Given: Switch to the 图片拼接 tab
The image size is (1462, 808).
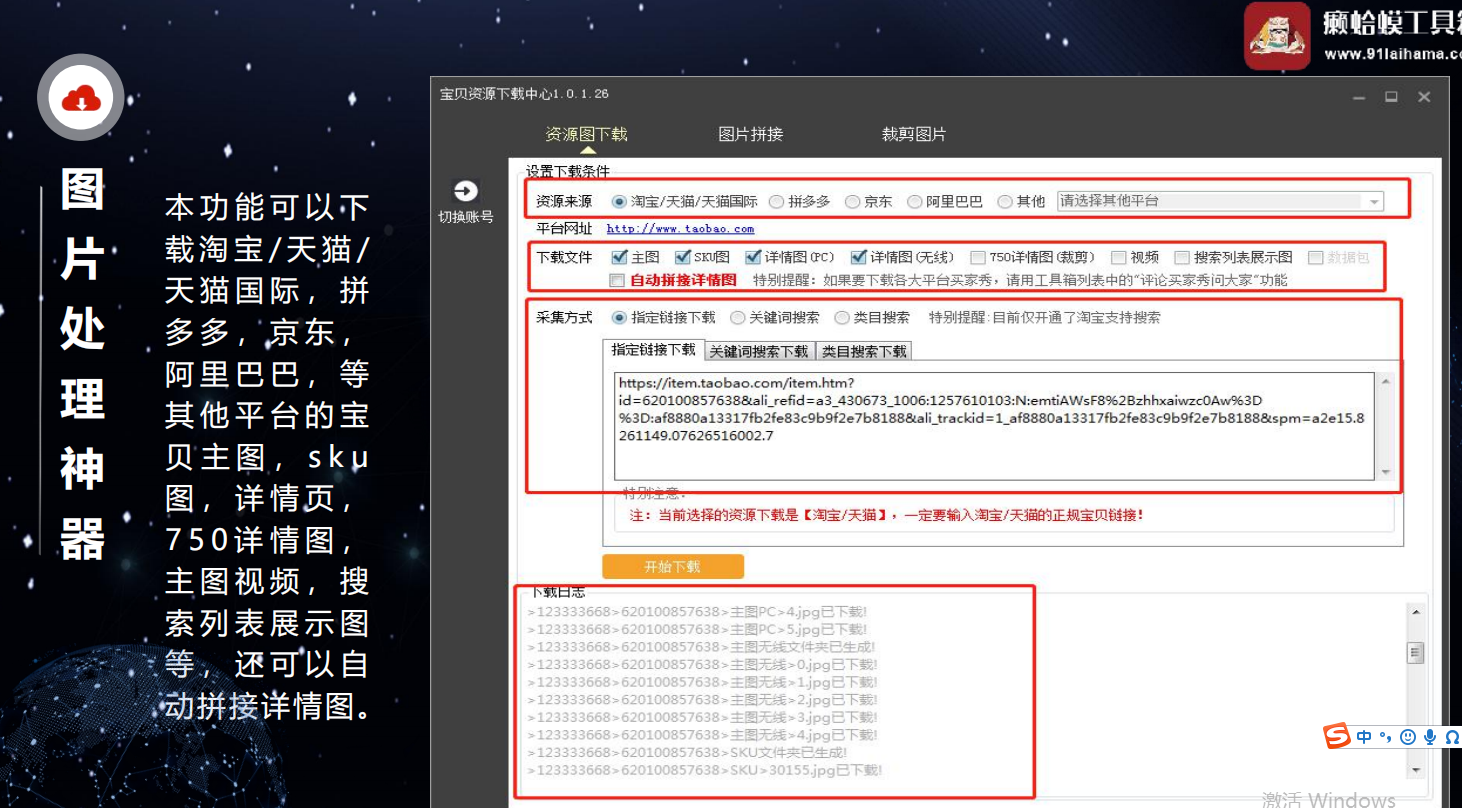Looking at the screenshot, I should [x=750, y=134].
